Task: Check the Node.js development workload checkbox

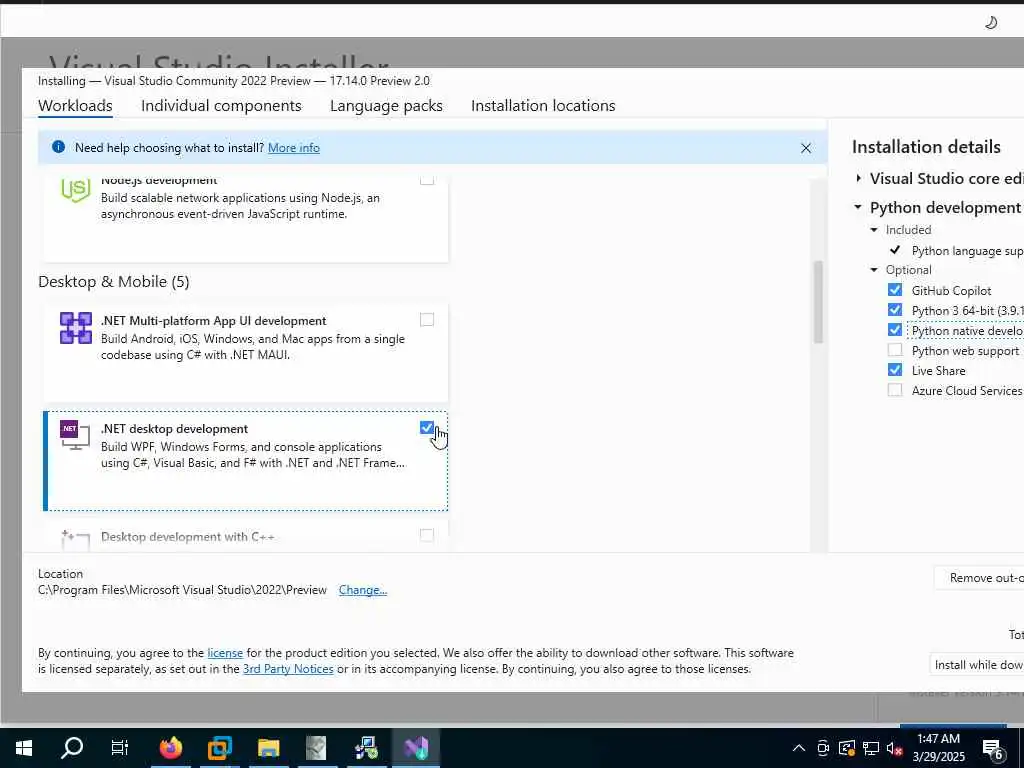Action: click(x=426, y=180)
